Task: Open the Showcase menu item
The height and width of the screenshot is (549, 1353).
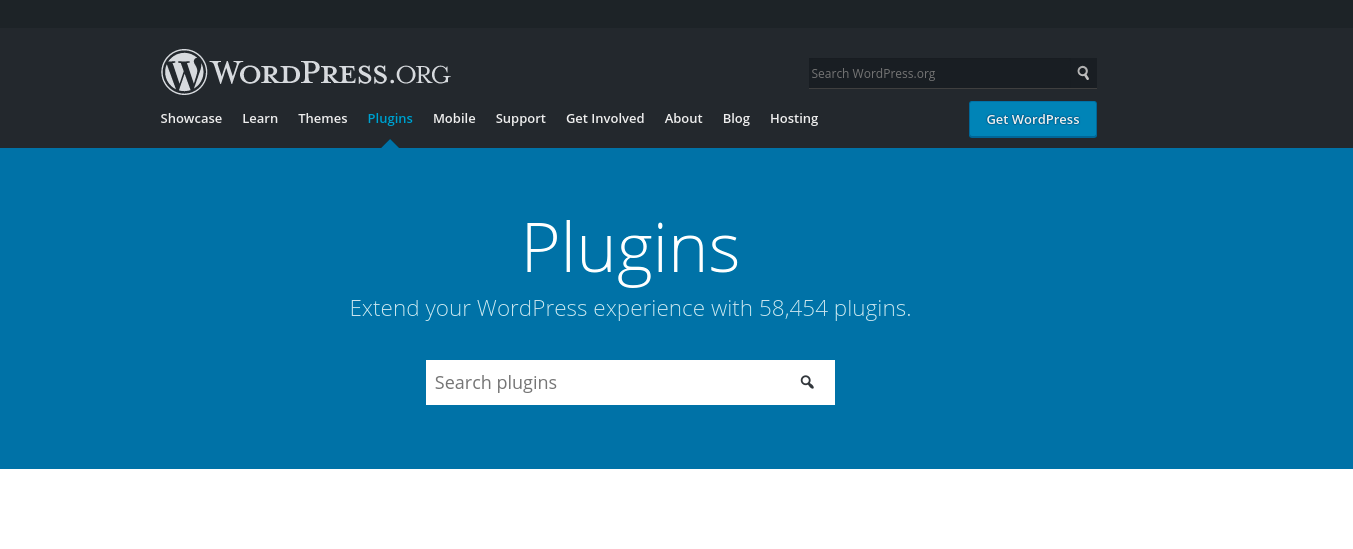Action: 191,118
